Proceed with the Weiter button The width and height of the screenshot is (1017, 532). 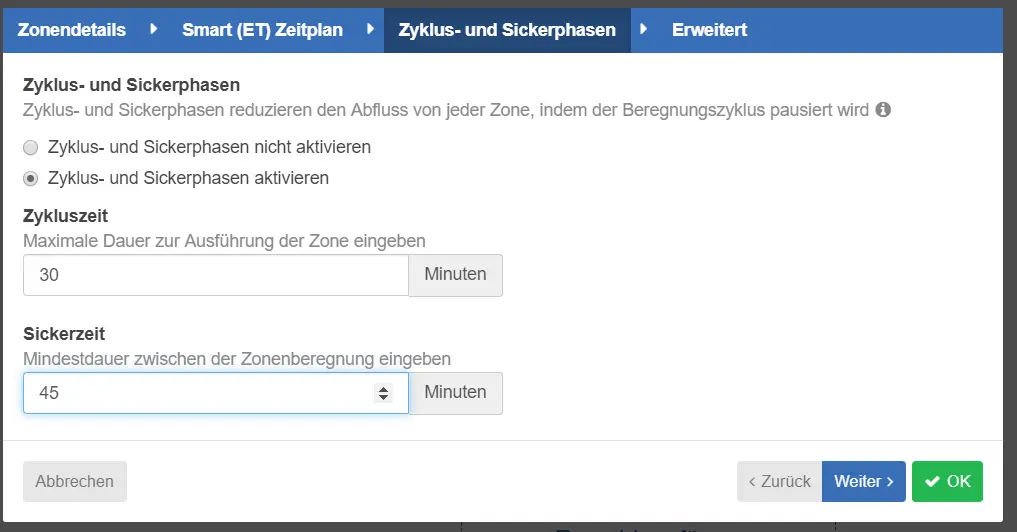[x=864, y=481]
